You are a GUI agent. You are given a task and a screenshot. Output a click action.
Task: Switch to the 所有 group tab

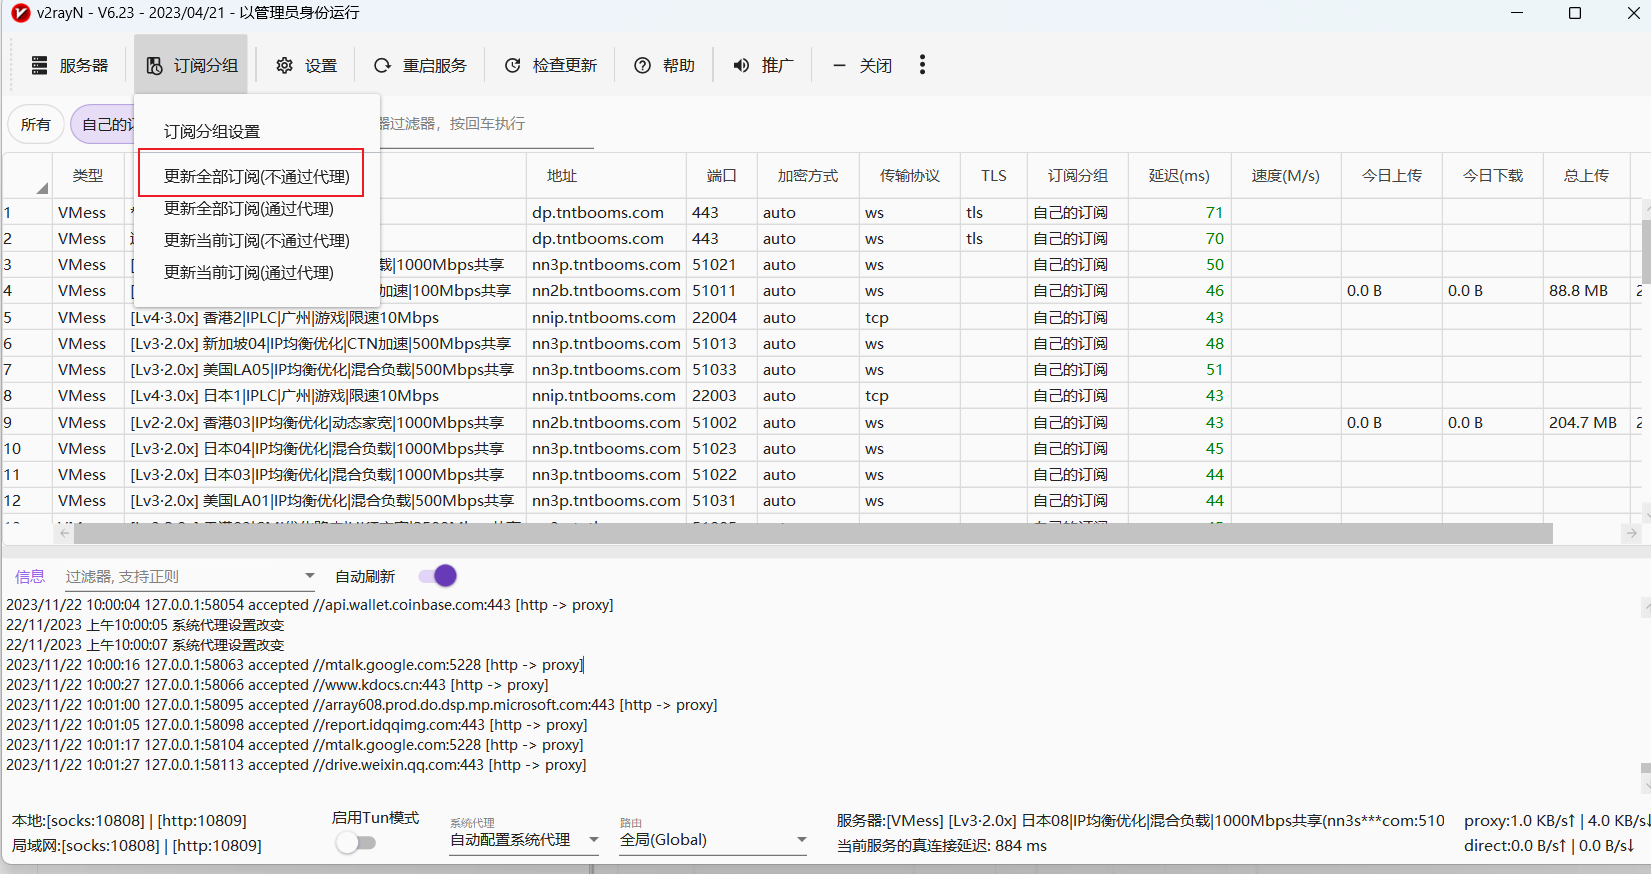(x=36, y=124)
